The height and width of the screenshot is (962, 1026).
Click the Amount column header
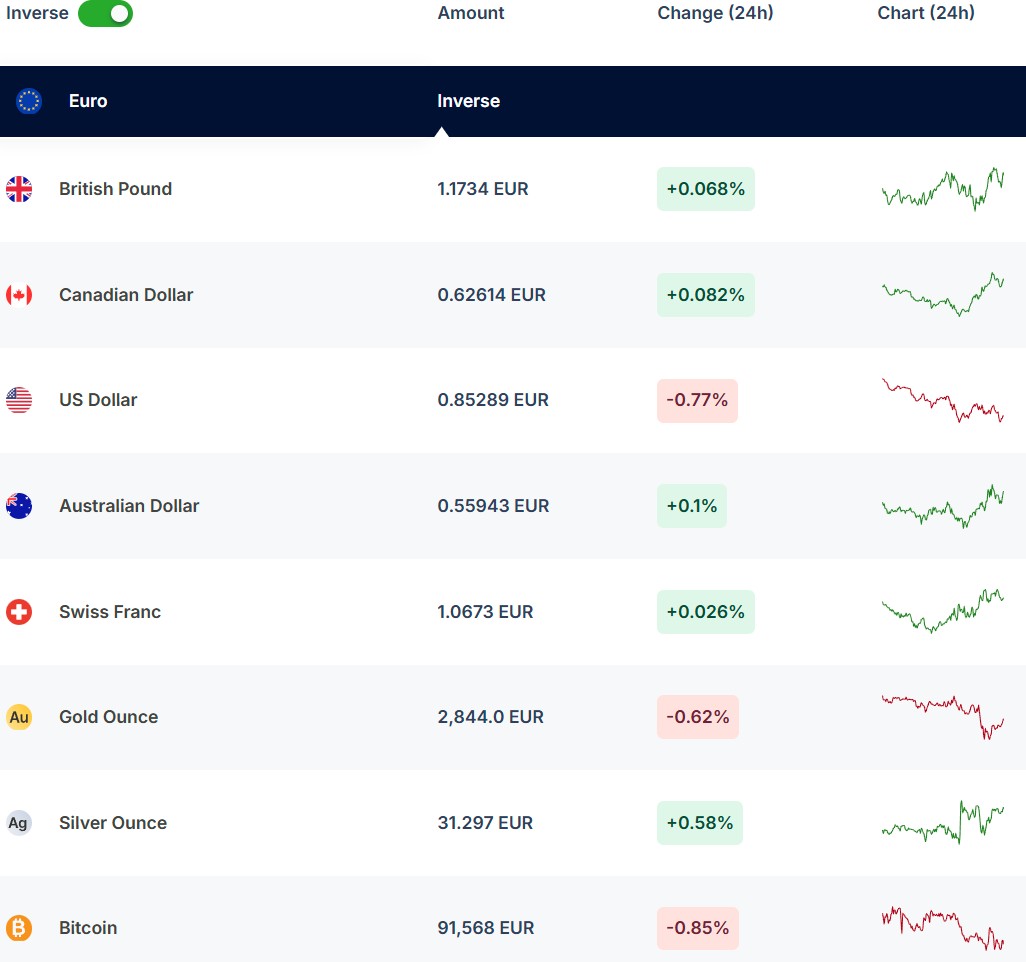pyautogui.click(x=471, y=13)
